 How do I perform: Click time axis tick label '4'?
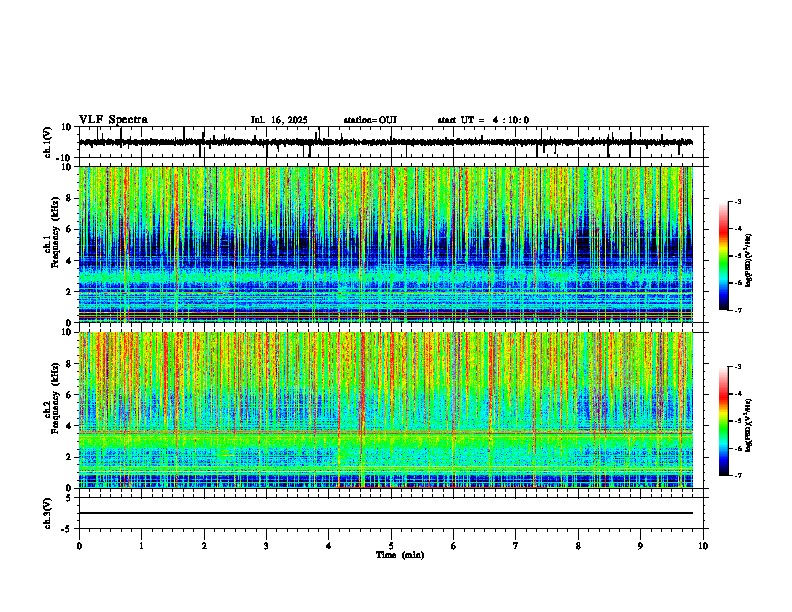click(329, 546)
